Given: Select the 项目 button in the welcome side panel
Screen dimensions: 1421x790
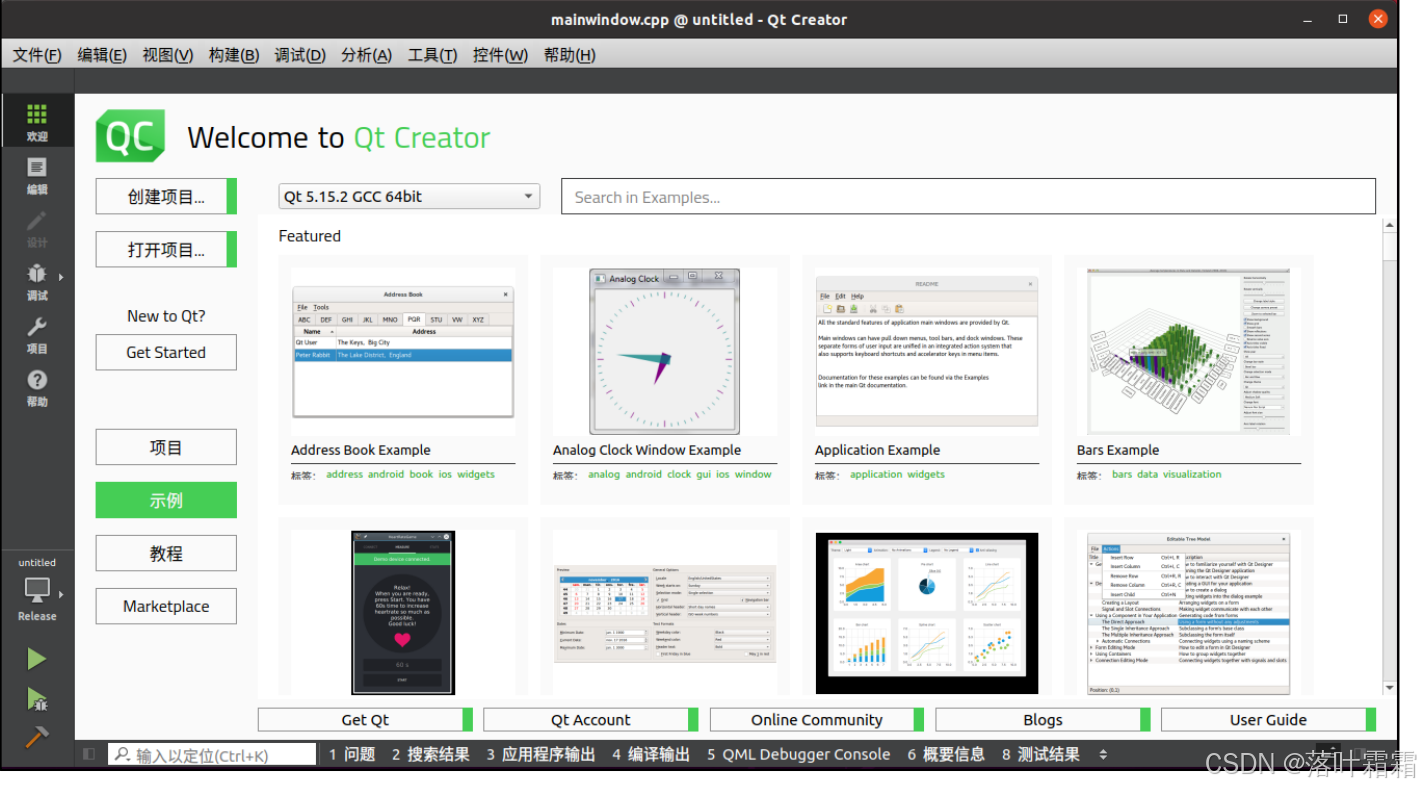Looking at the screenshot, I should pos(166,447).
